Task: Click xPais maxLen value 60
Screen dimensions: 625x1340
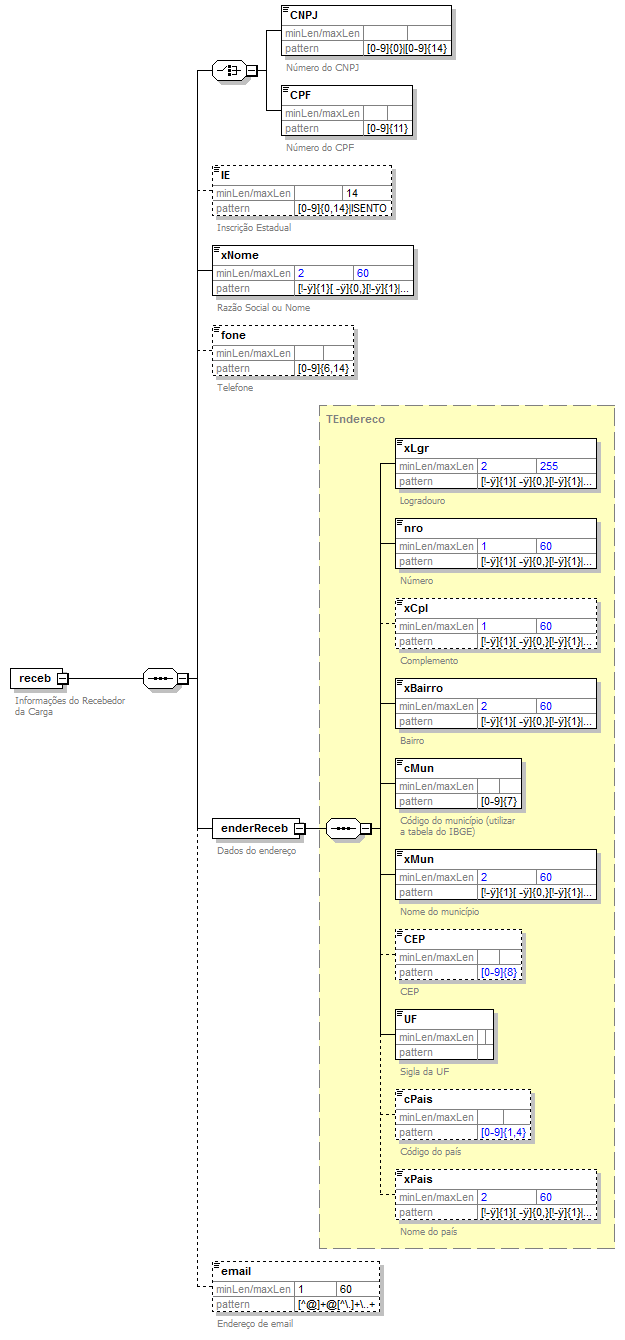Action: click(x=545, y=1197)
